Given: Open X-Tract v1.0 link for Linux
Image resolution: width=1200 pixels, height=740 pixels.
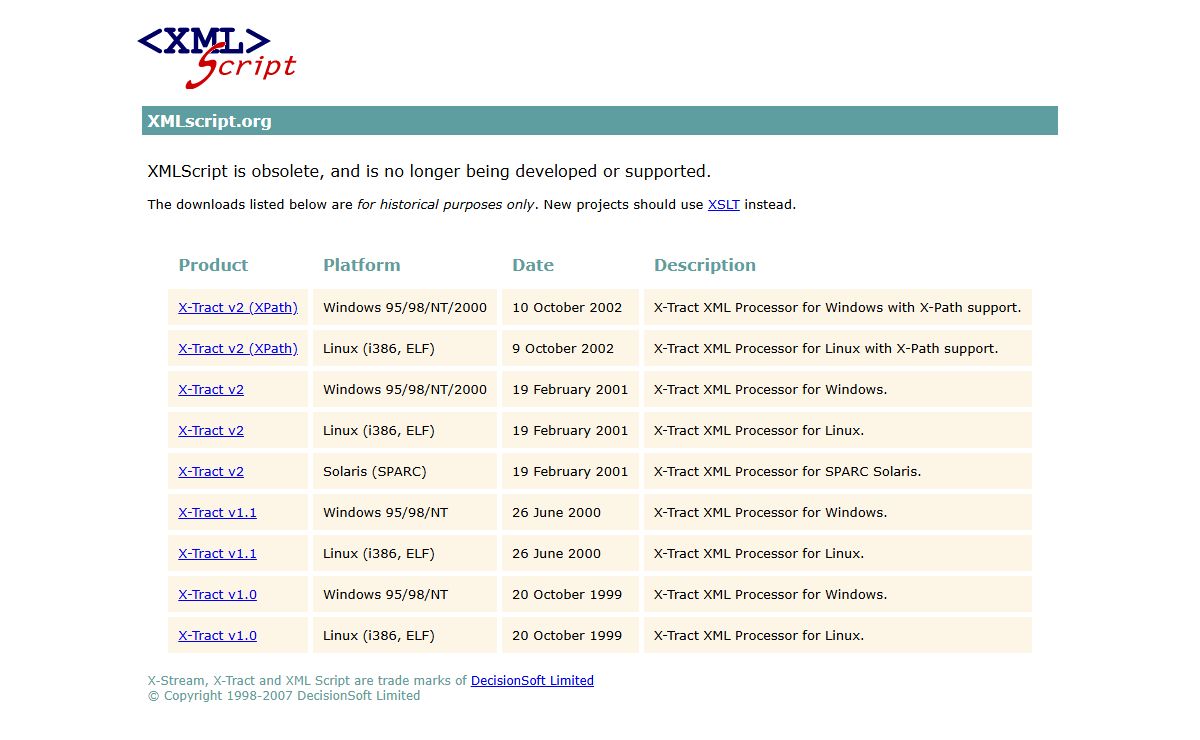Looking at the screenshot, I should (217, 635).
